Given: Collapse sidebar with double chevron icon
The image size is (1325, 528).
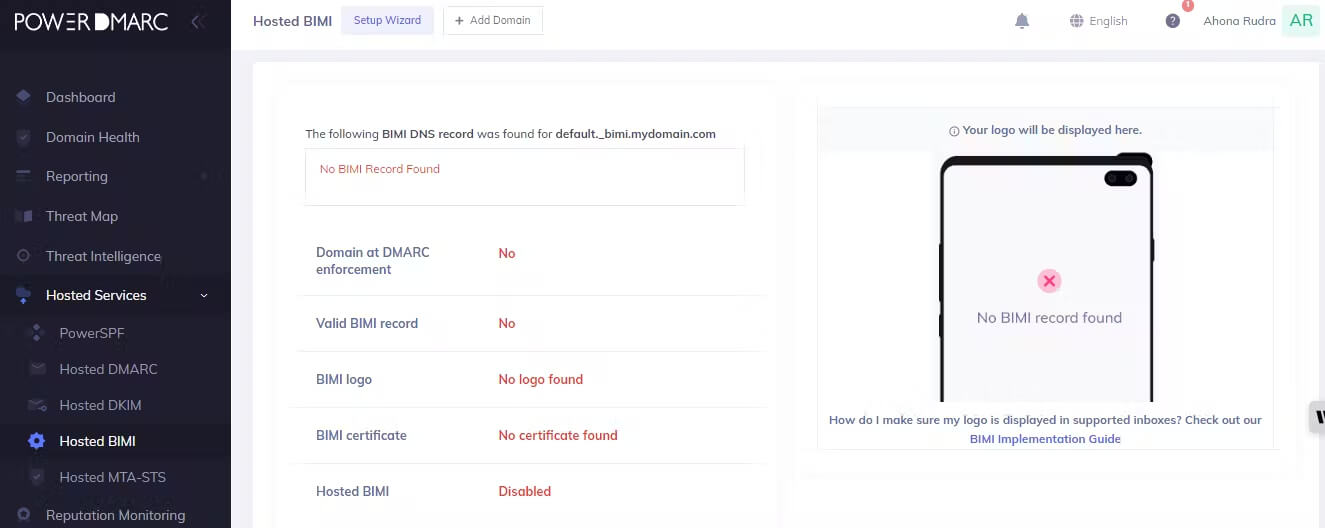Looking at the screenshot, I should pos(198,21).
